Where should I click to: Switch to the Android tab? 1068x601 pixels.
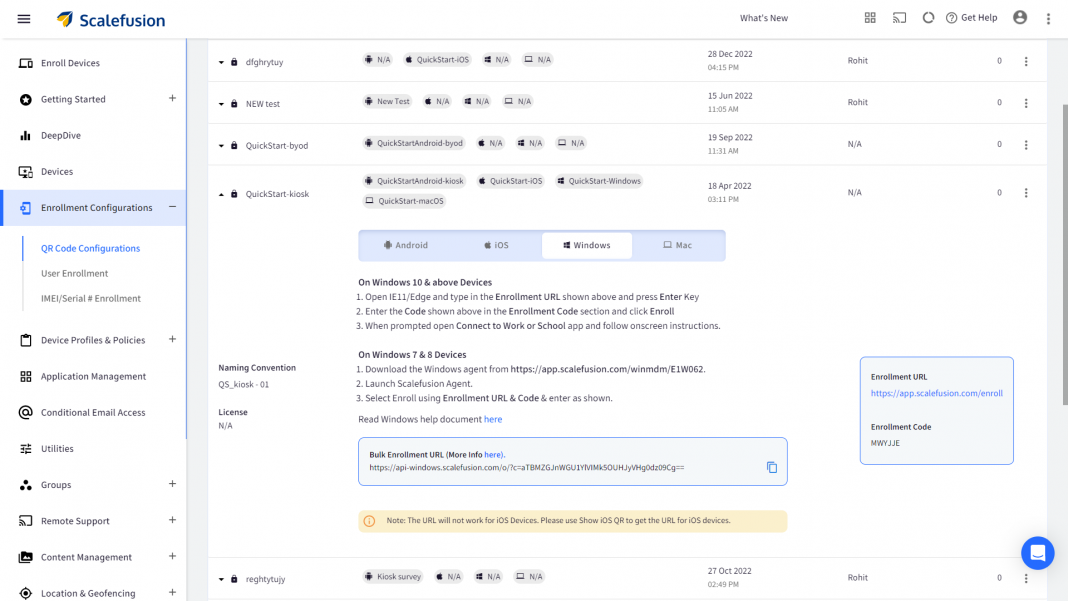(406, 245)
